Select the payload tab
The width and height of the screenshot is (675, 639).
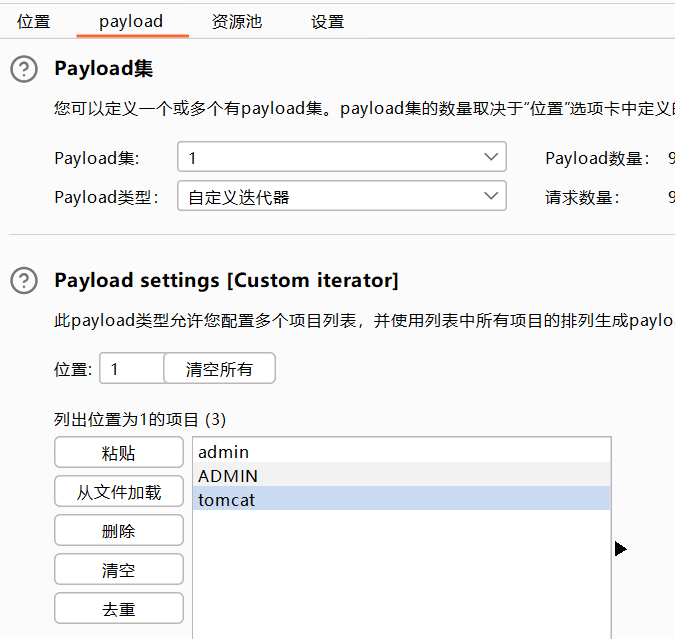[x=131, y=21]
